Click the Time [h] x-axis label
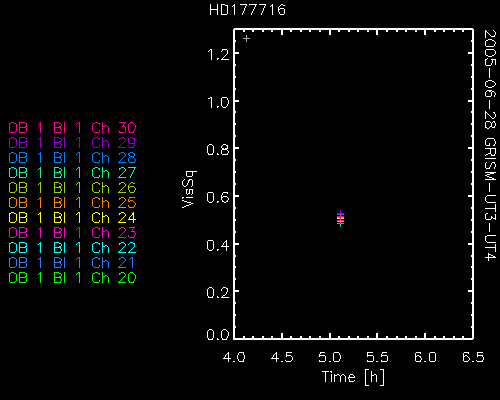The height and width of the screenshot is (400, 500). [x=353, y=377]
